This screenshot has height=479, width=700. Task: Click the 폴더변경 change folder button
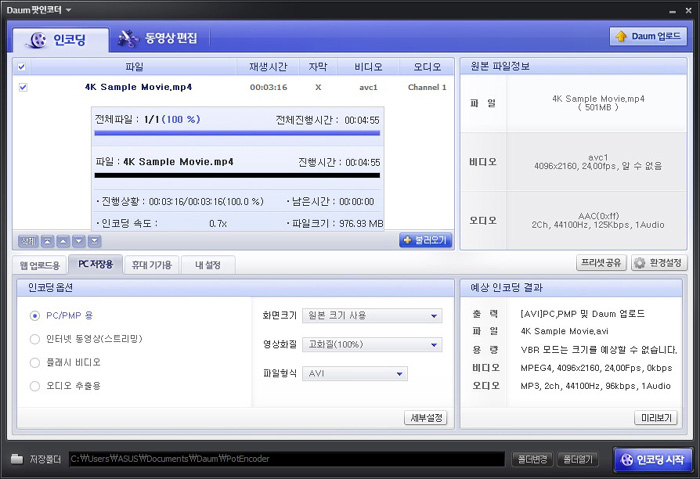point(532,459)
